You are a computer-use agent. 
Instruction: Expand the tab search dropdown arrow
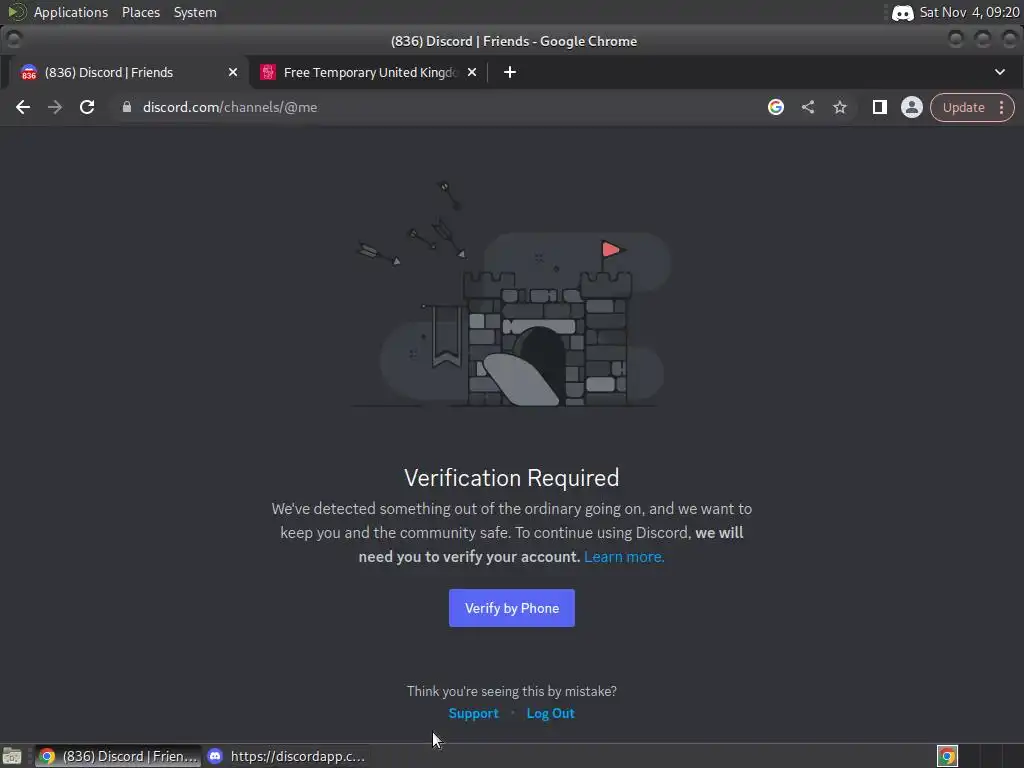[x=1000, y=72]
